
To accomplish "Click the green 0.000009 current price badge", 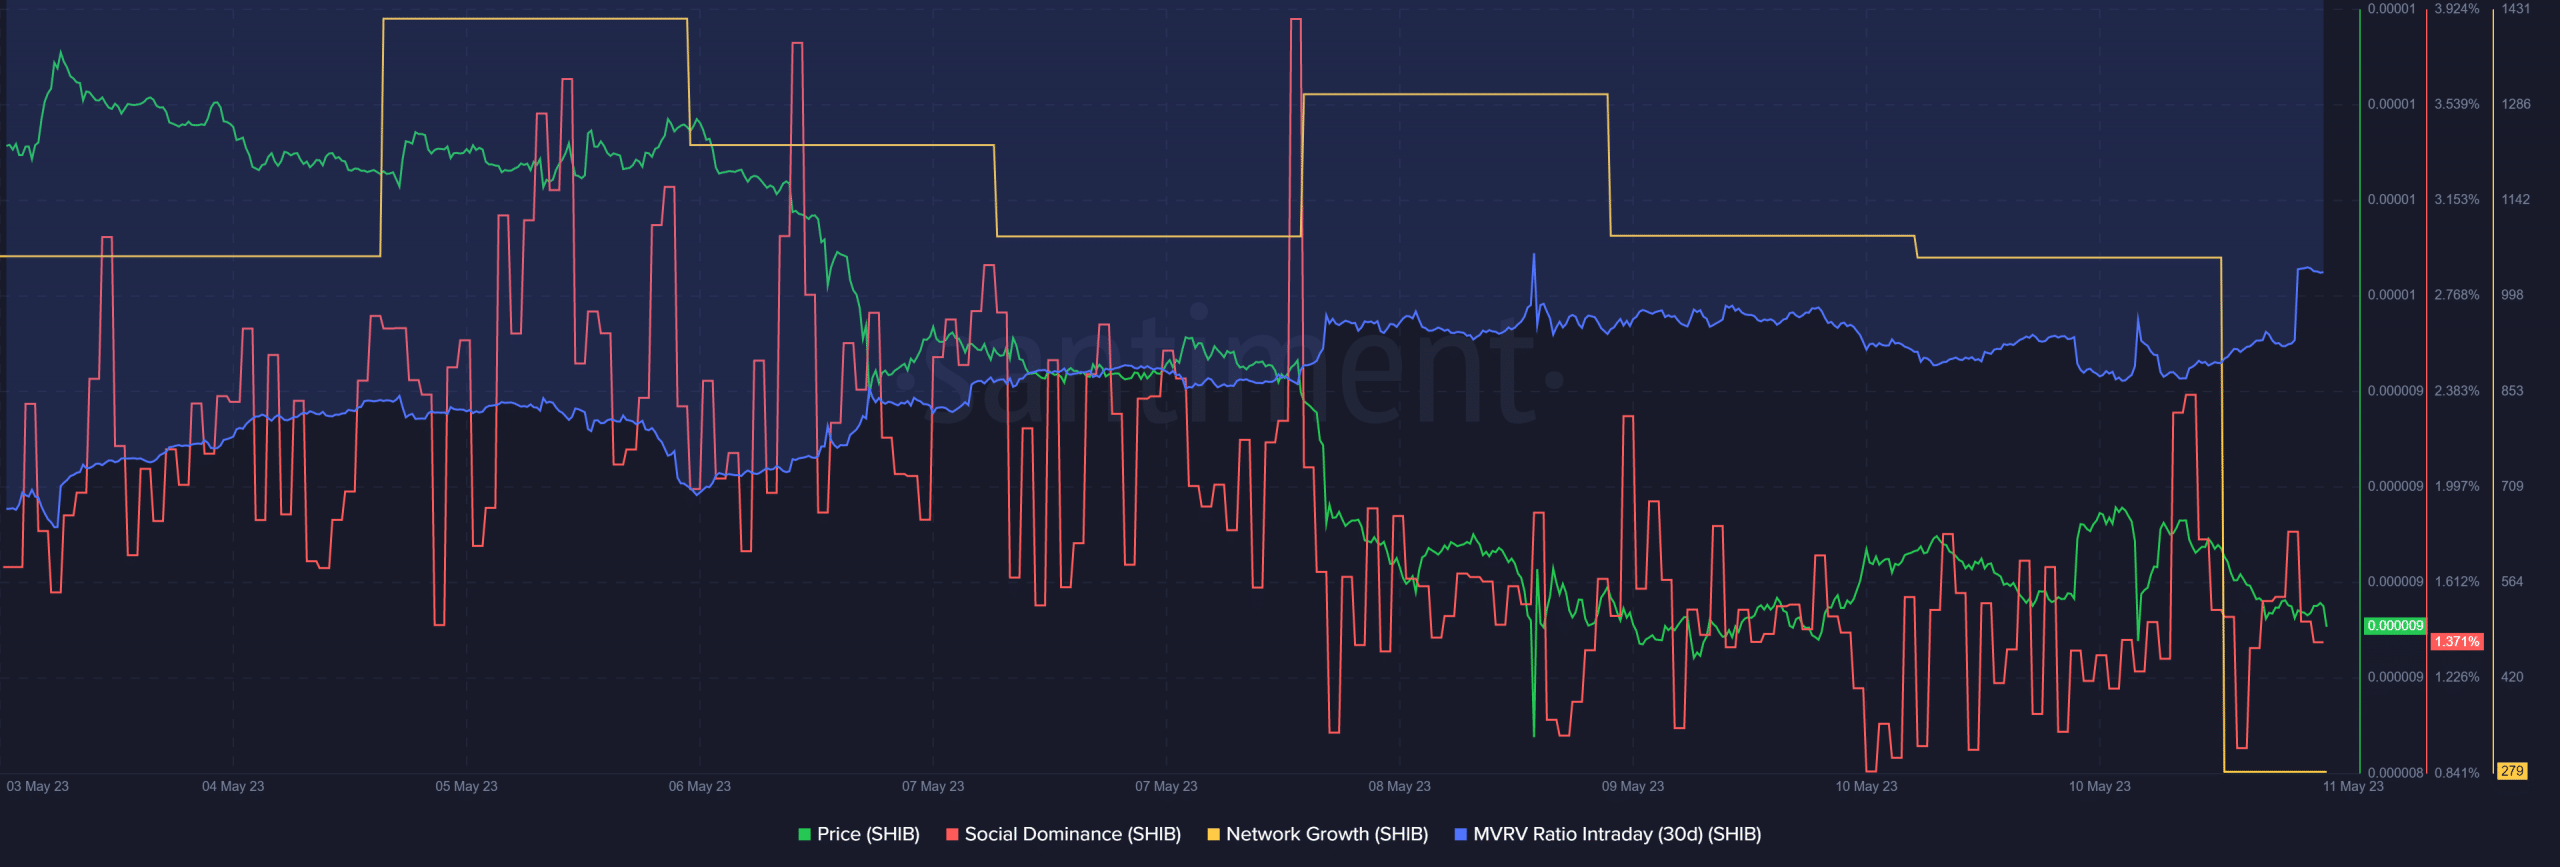I will [x=2395, y=626].
